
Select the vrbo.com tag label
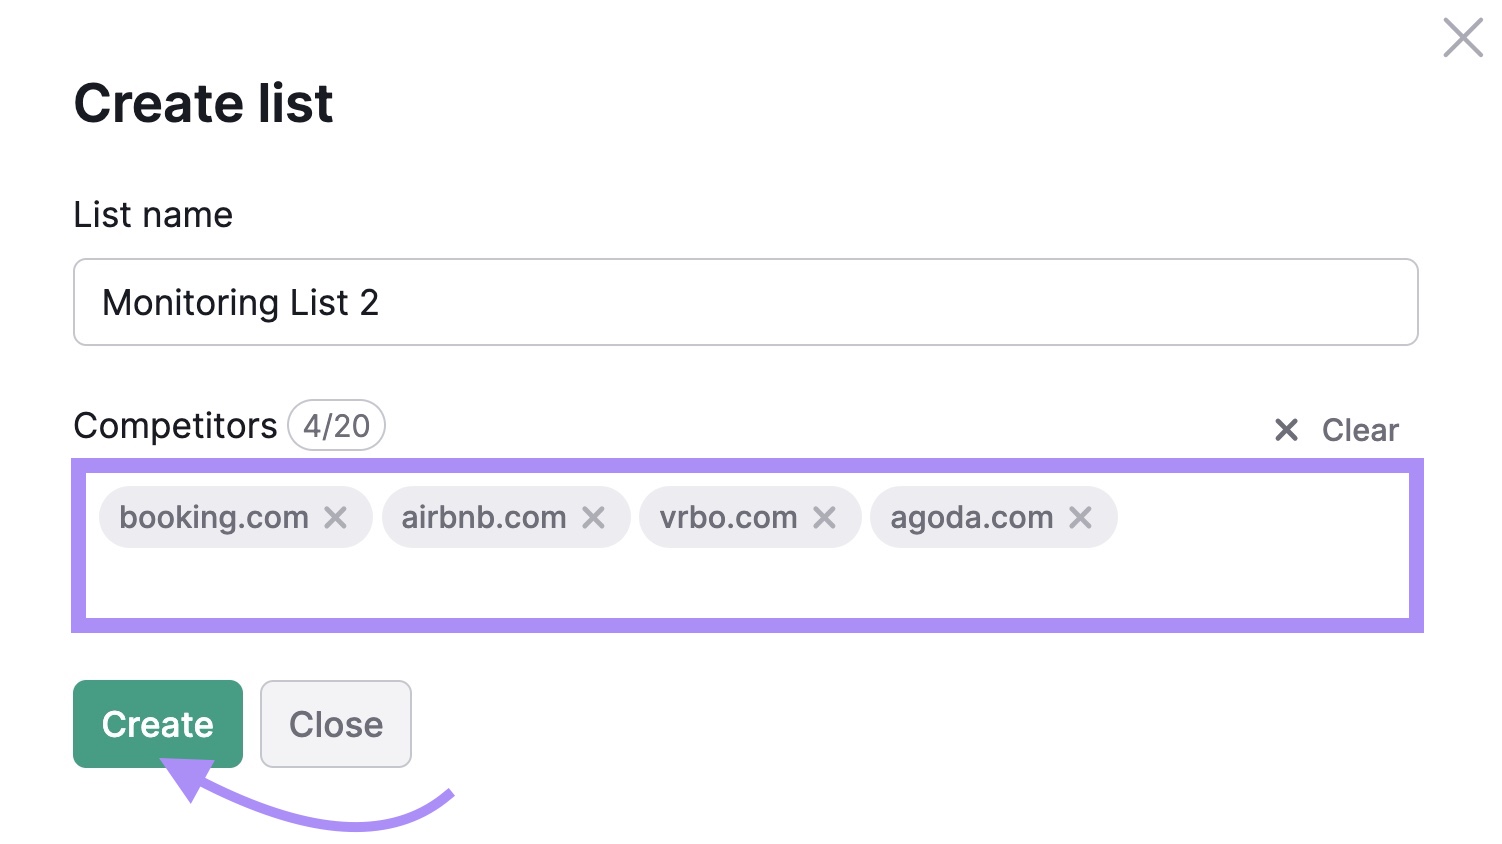coord(728,517)
